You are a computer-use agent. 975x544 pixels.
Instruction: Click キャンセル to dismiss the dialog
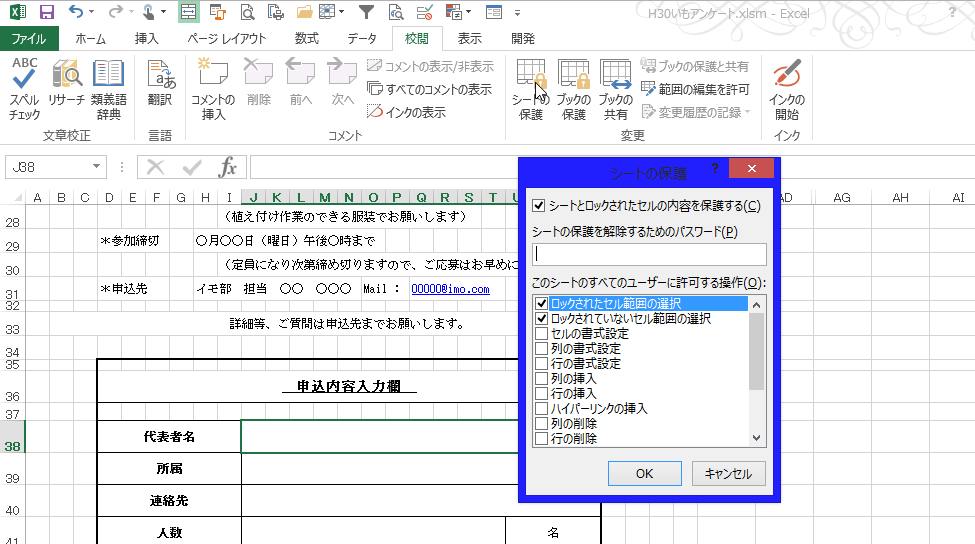pos(728,473)
